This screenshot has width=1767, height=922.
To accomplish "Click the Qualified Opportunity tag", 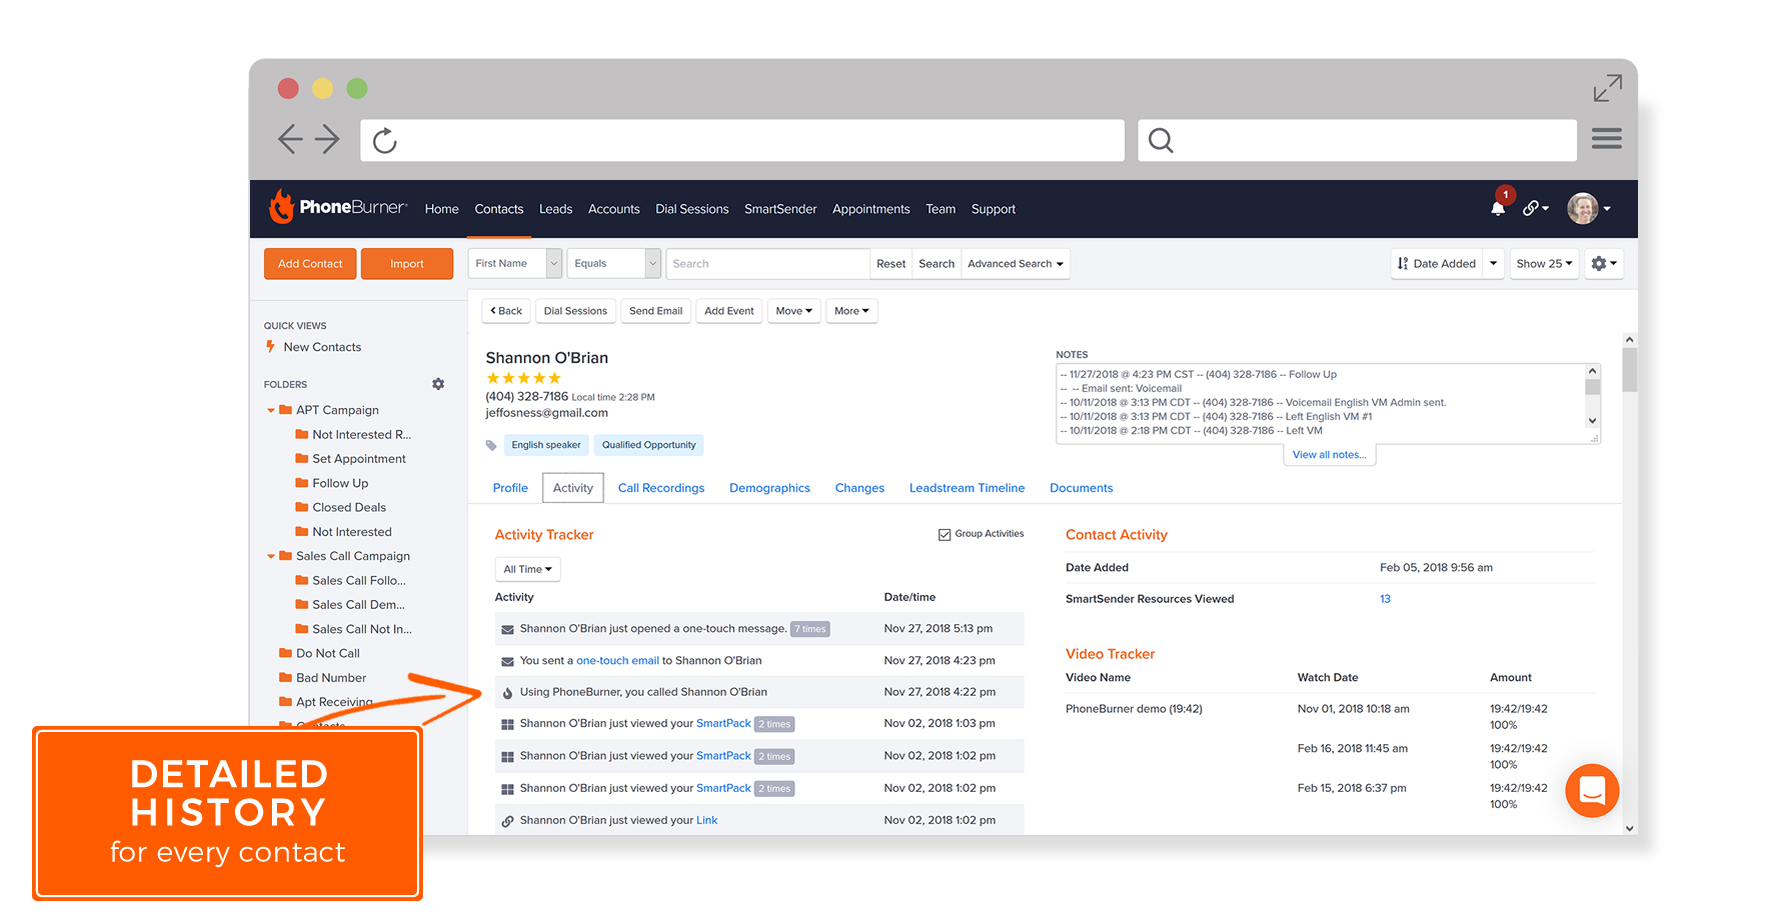I will (649, 445).
